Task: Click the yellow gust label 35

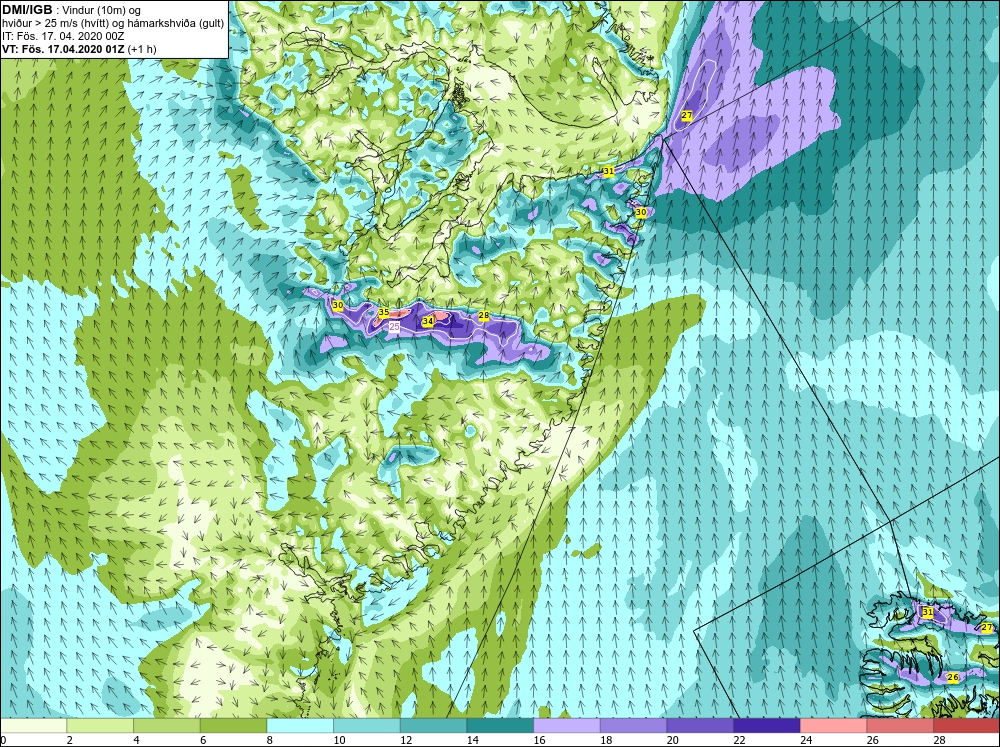Action: point(384,312)
